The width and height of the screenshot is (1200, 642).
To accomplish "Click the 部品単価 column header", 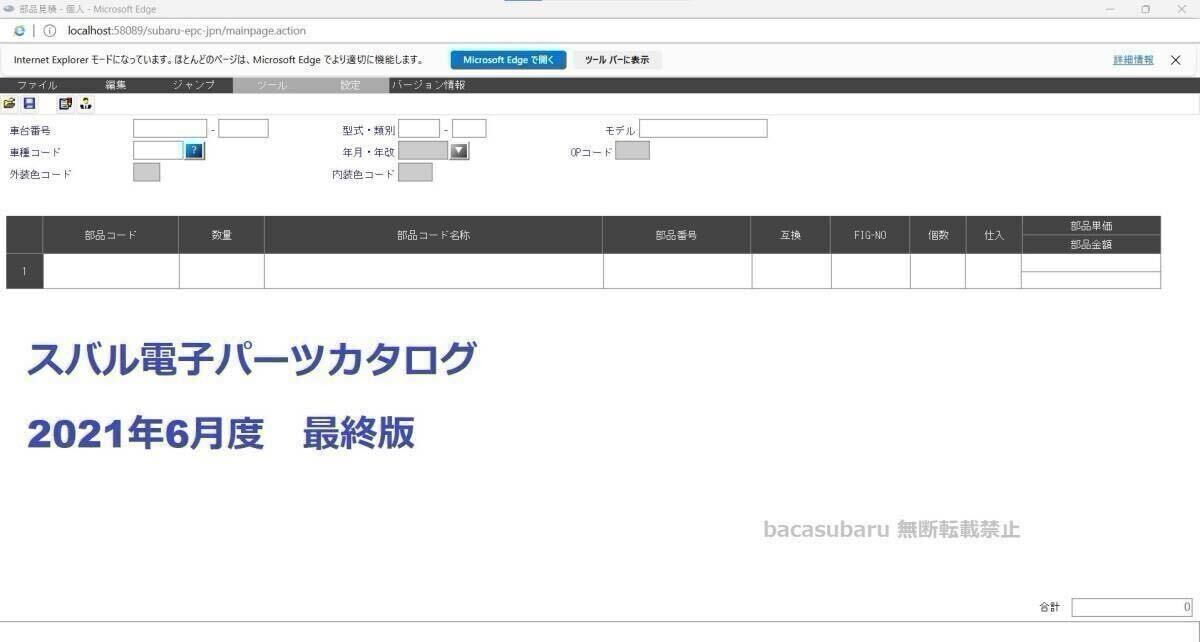I will click(x=1091, y=226).
